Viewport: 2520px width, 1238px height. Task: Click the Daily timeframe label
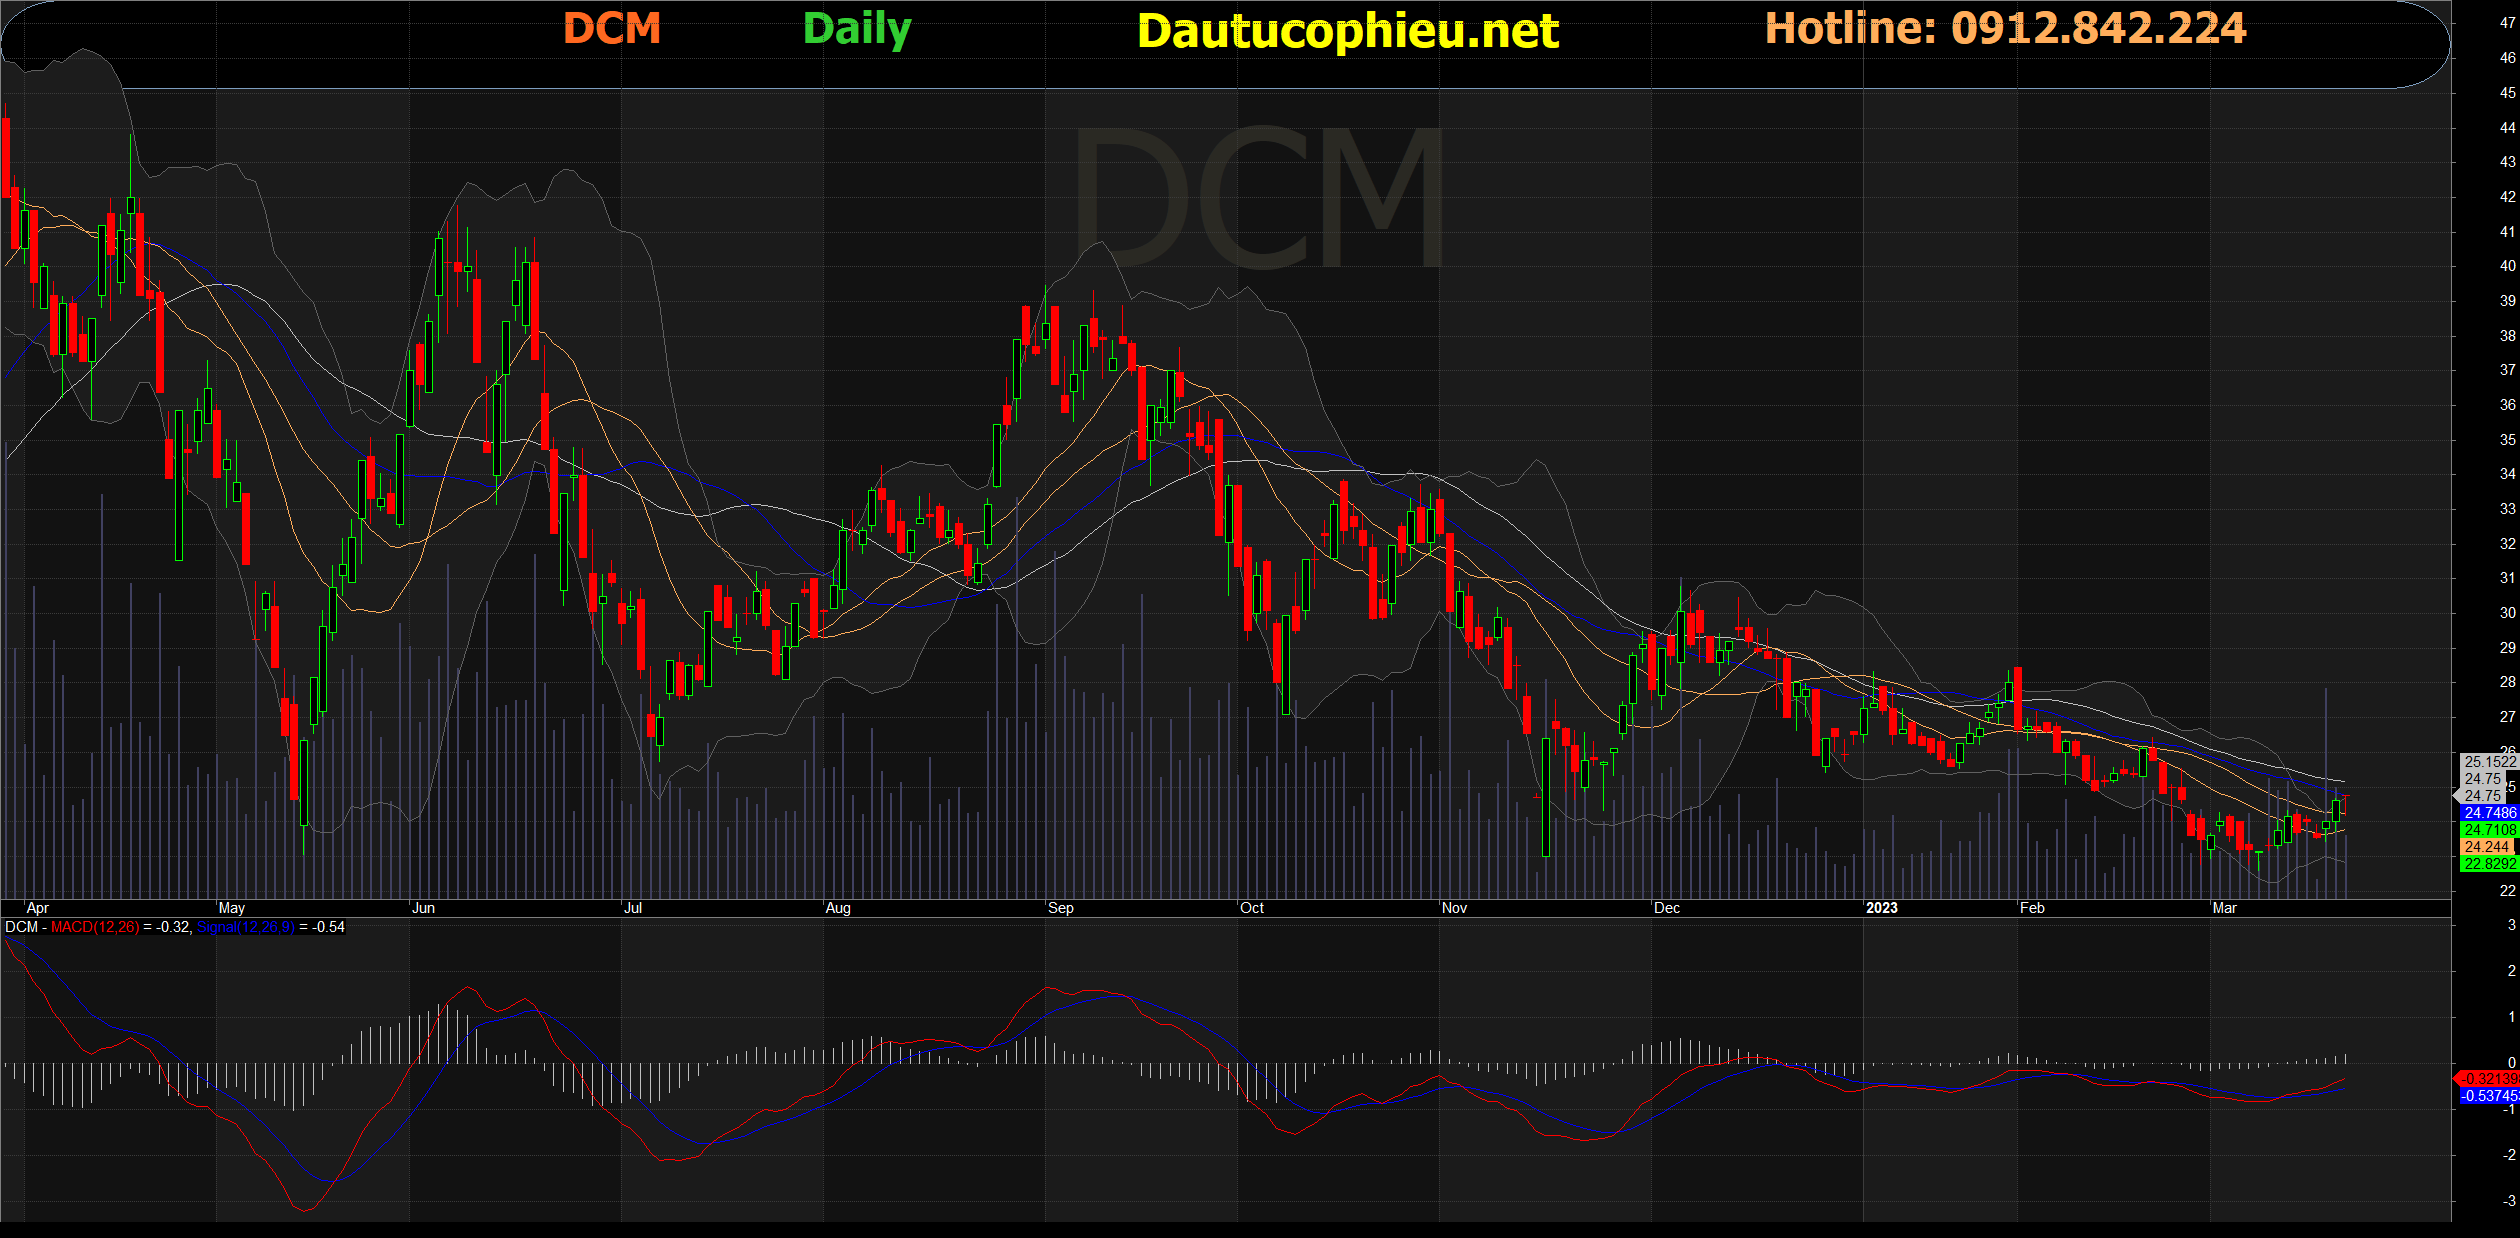tap(857, 29)
